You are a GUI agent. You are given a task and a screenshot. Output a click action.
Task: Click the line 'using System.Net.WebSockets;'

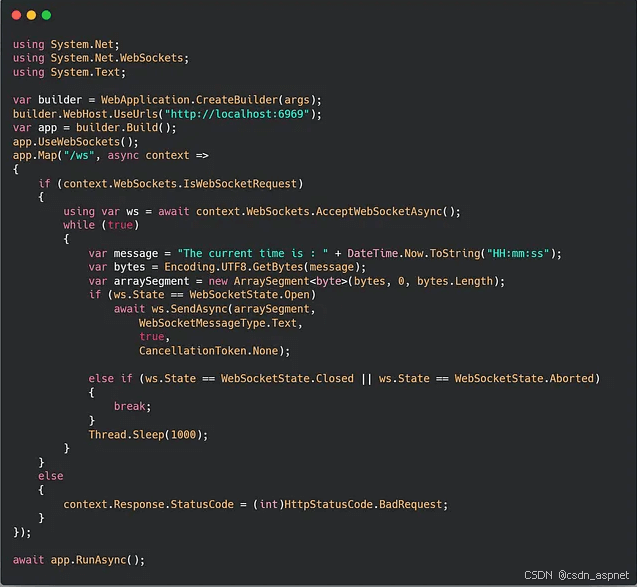101,58
